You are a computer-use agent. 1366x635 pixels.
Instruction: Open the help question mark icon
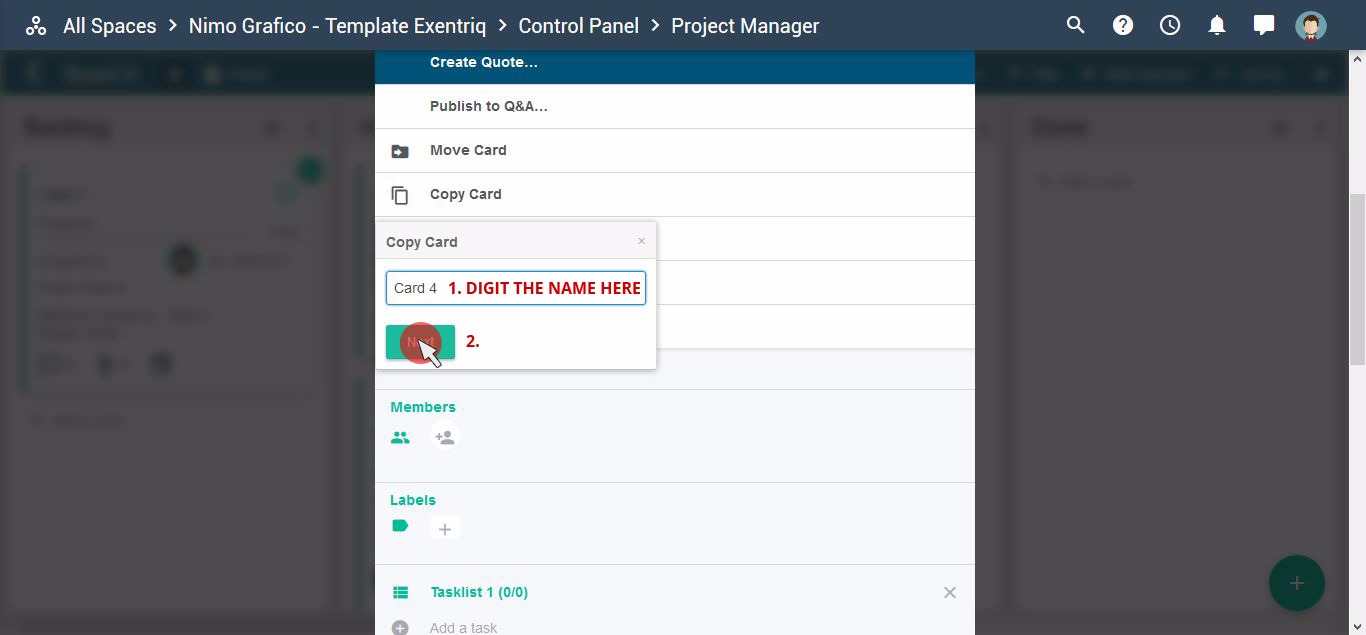click(1123, 25)
